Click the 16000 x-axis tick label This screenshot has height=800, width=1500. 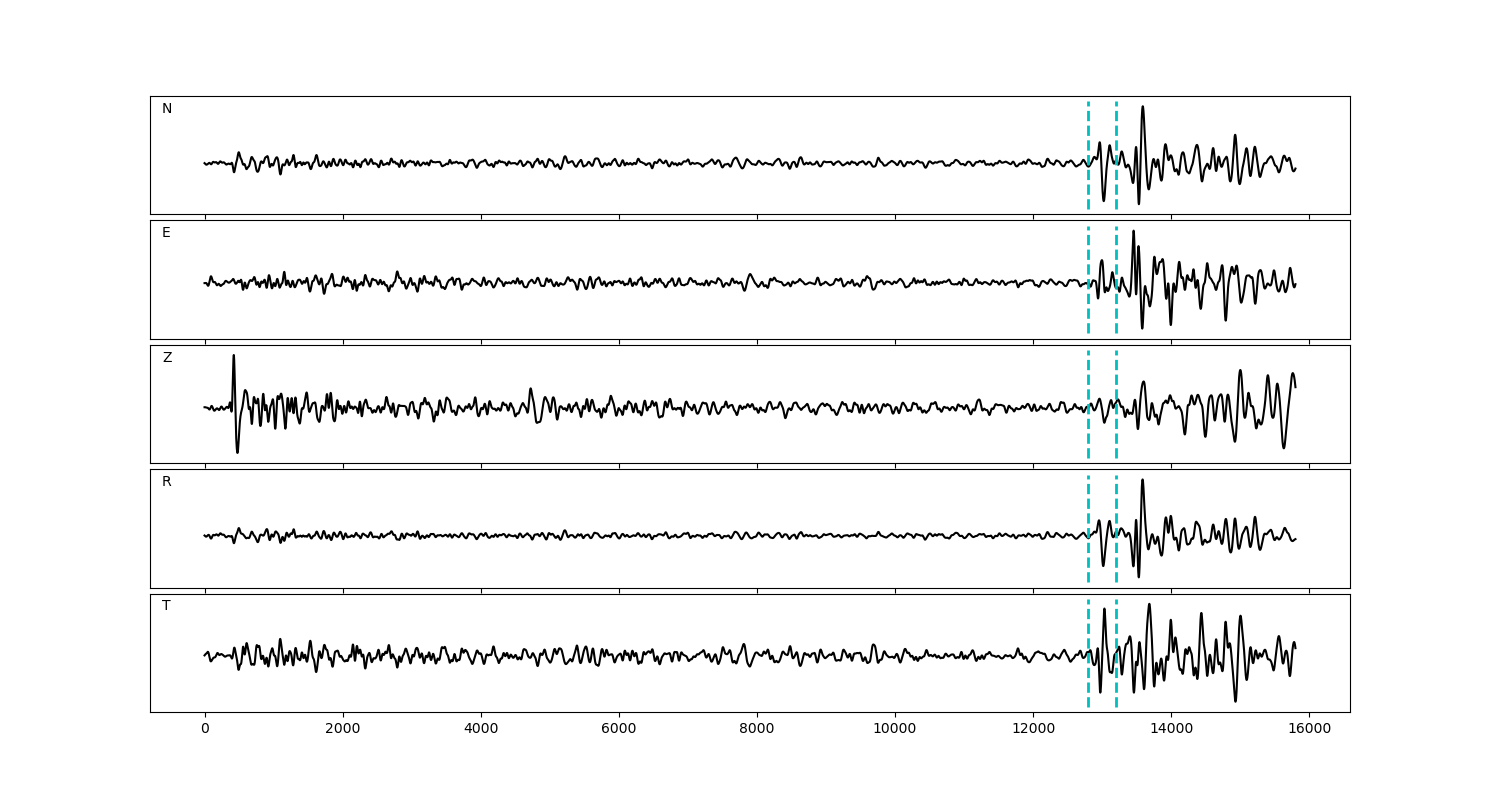pyautogui.click(x=1309, y=730)
